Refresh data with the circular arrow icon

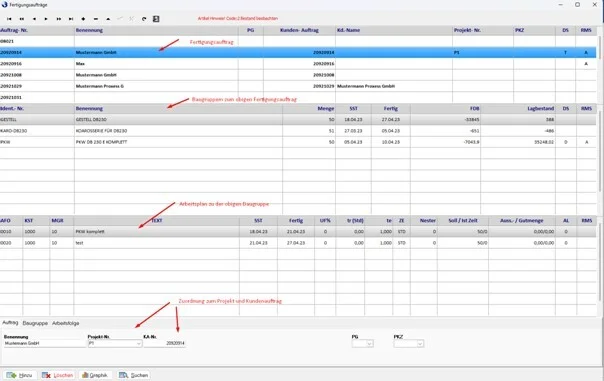coord(144,19)
